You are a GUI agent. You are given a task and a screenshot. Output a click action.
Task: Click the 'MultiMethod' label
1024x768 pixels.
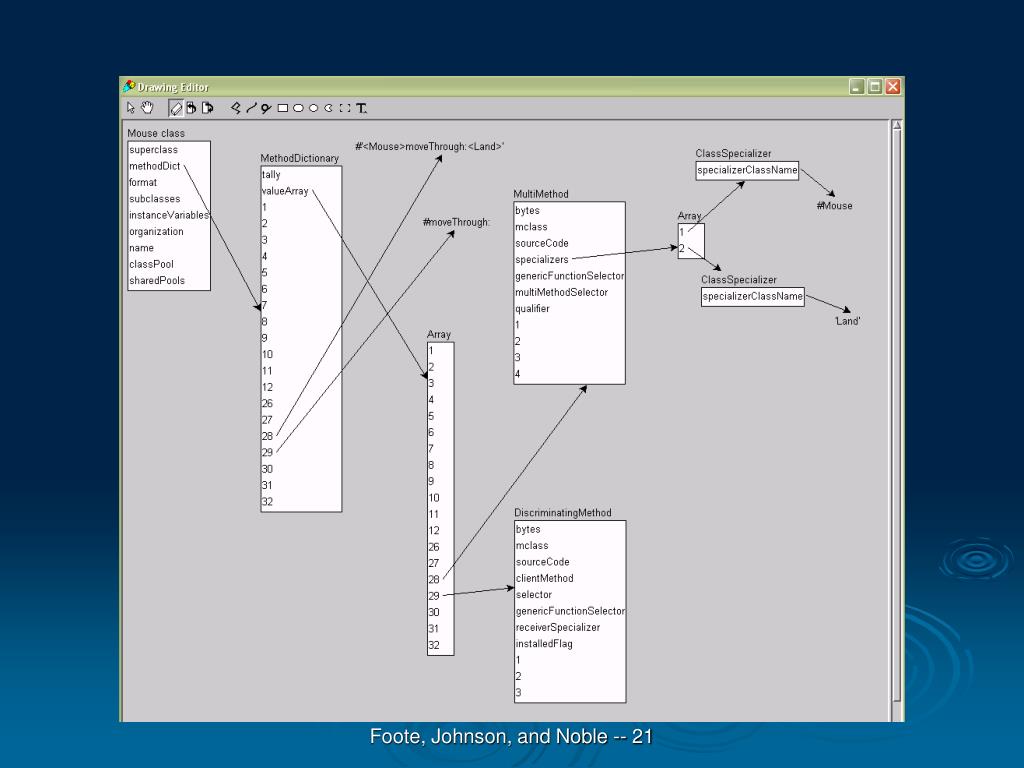[x=541, y=194]
